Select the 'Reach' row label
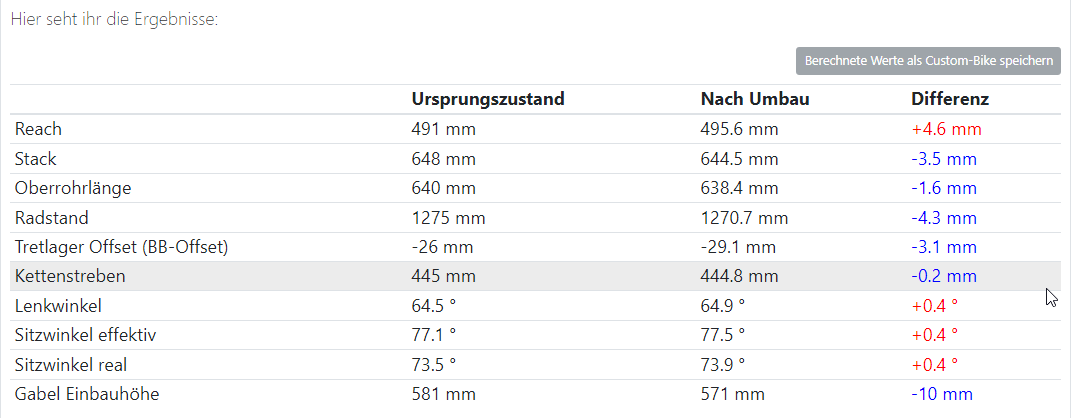 pyautogui.click(x=38, y=129)
